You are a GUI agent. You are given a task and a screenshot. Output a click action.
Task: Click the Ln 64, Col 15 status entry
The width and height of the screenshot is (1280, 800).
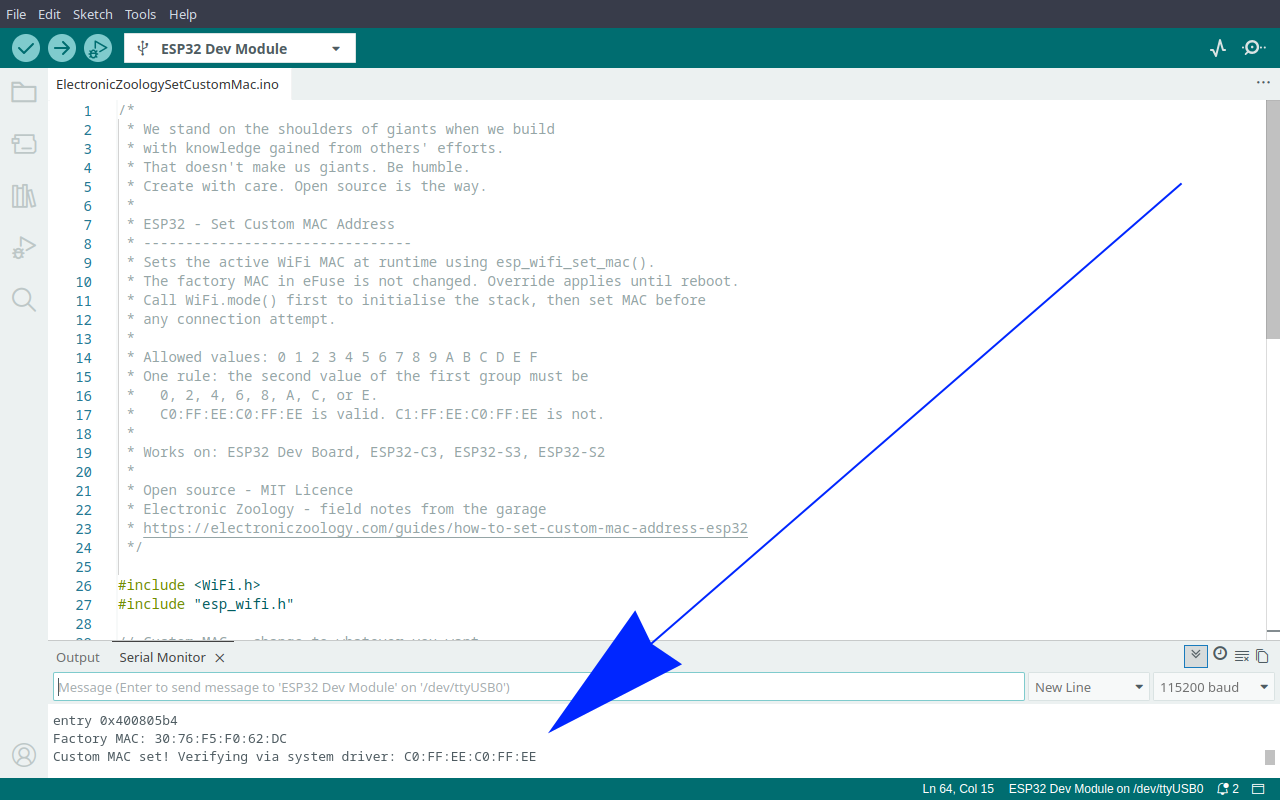(x=958, y=789)
